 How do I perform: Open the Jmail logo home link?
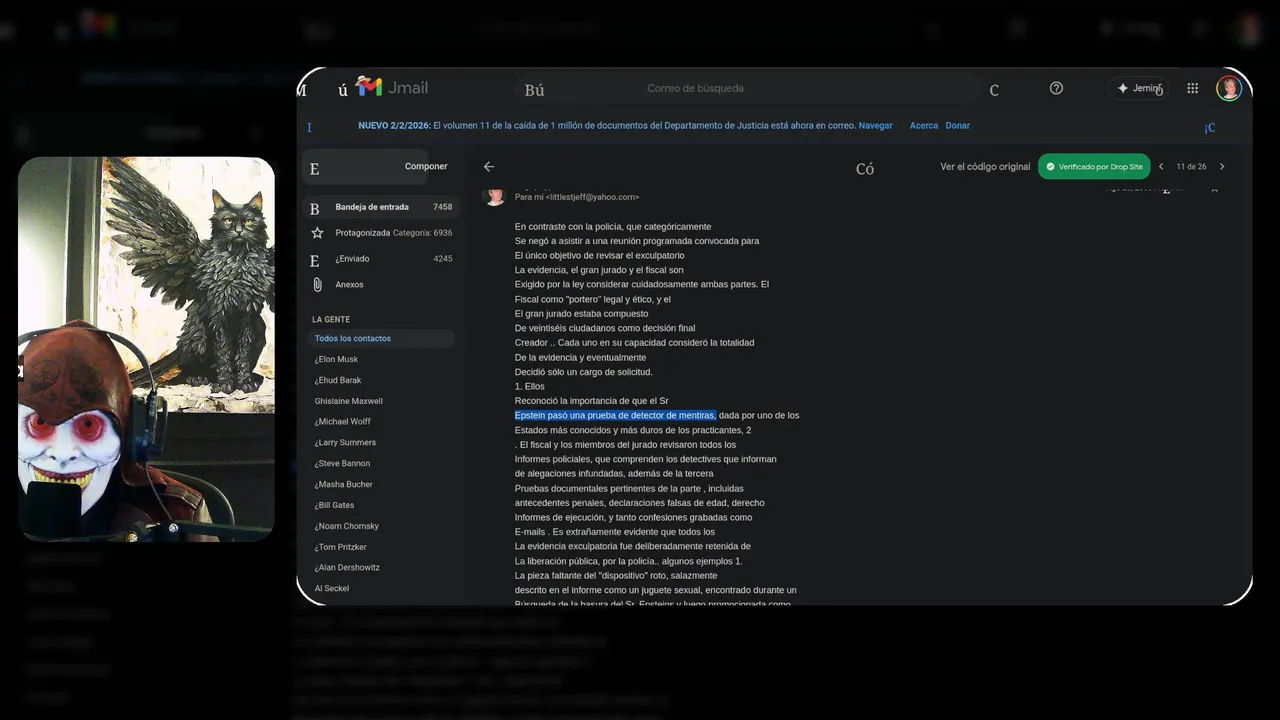click(x=392, y=87)
